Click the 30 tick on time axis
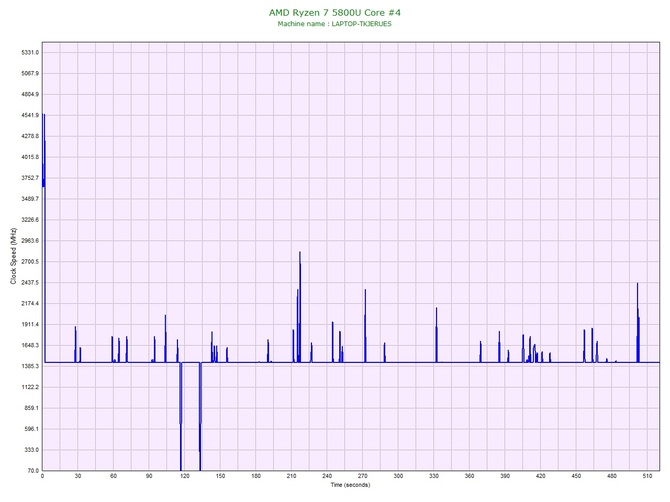The width and height of the screenshot is (670, 502). [78, 476]
